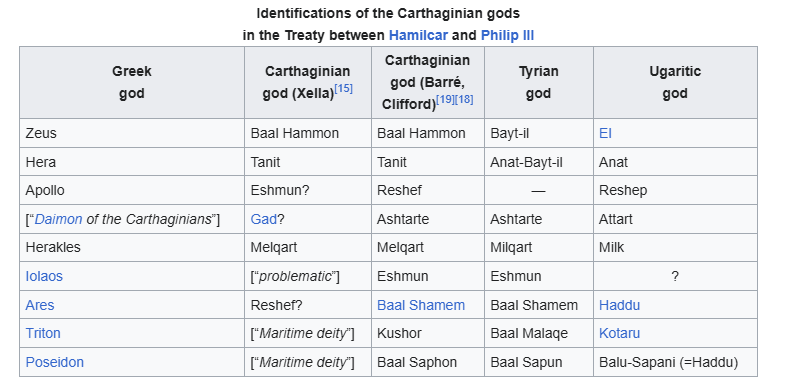The image size is (786, 392).
Task: Open the Ares link
Action: pyautogui.click(x=40, y=305)
